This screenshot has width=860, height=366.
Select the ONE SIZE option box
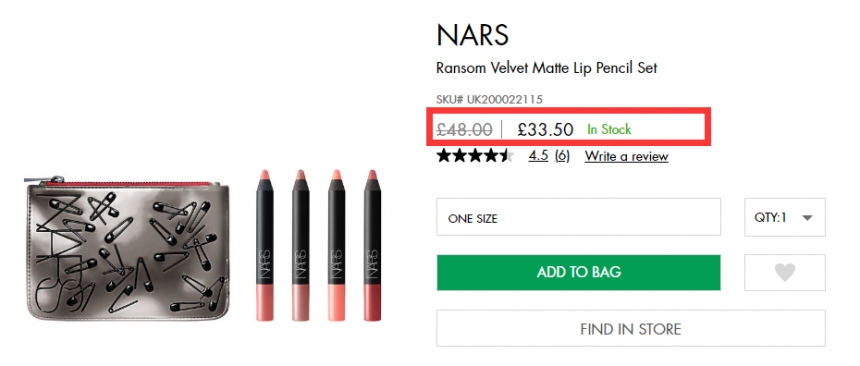tap(579, 217)
